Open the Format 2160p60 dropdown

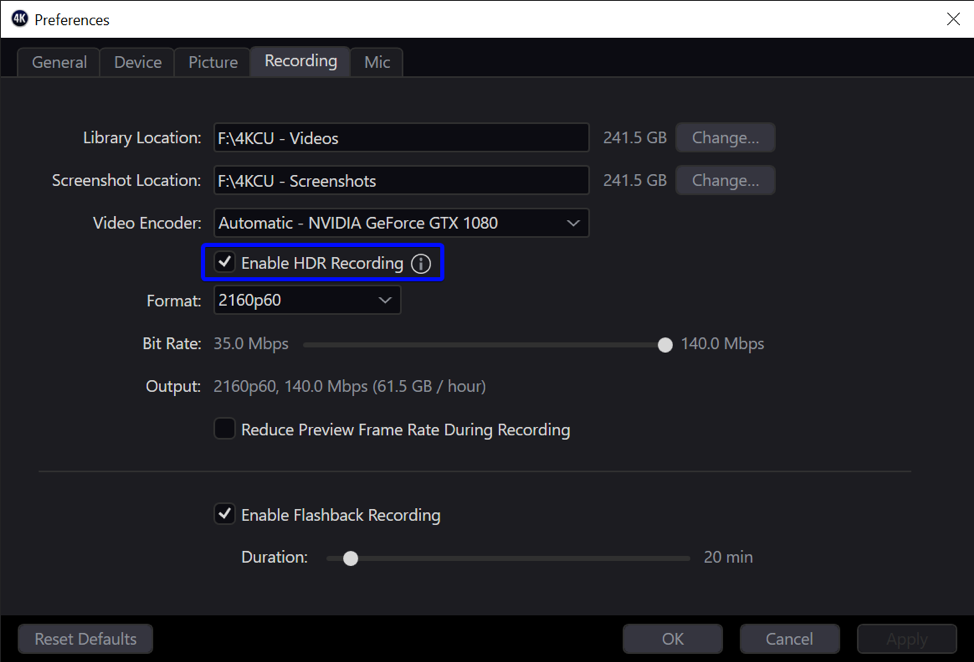307,300
